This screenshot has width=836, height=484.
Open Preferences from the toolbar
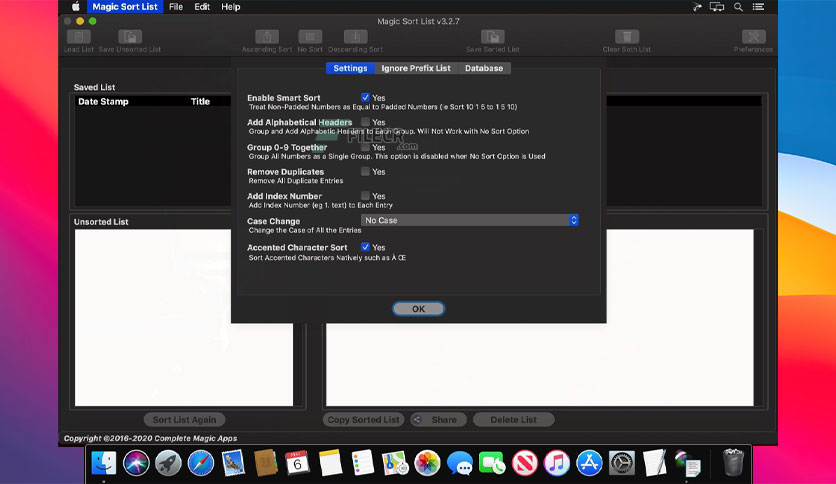tap(753, 37)
